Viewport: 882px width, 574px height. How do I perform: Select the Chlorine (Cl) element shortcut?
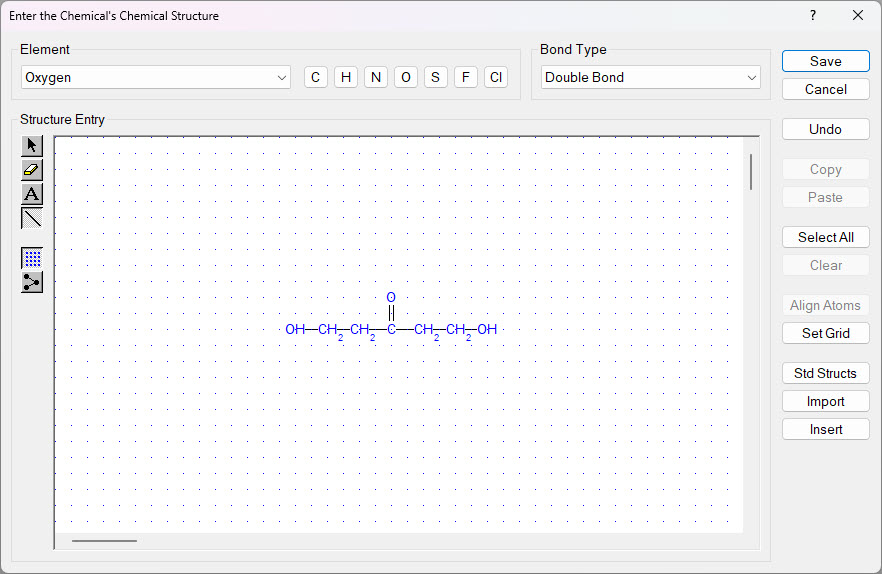(x=495, y=77)
